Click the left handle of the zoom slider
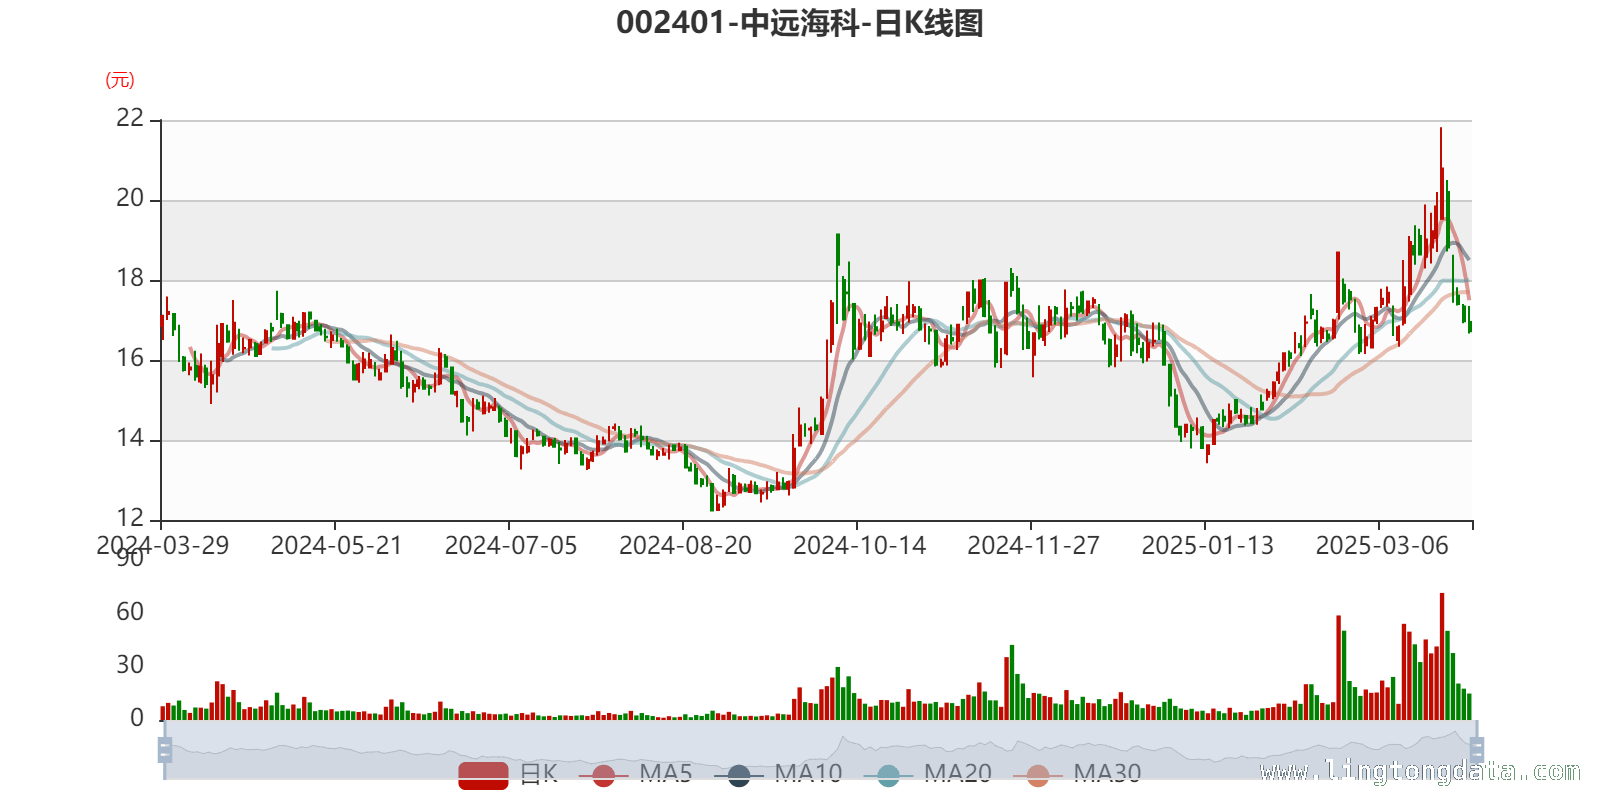 coord(165,750)
